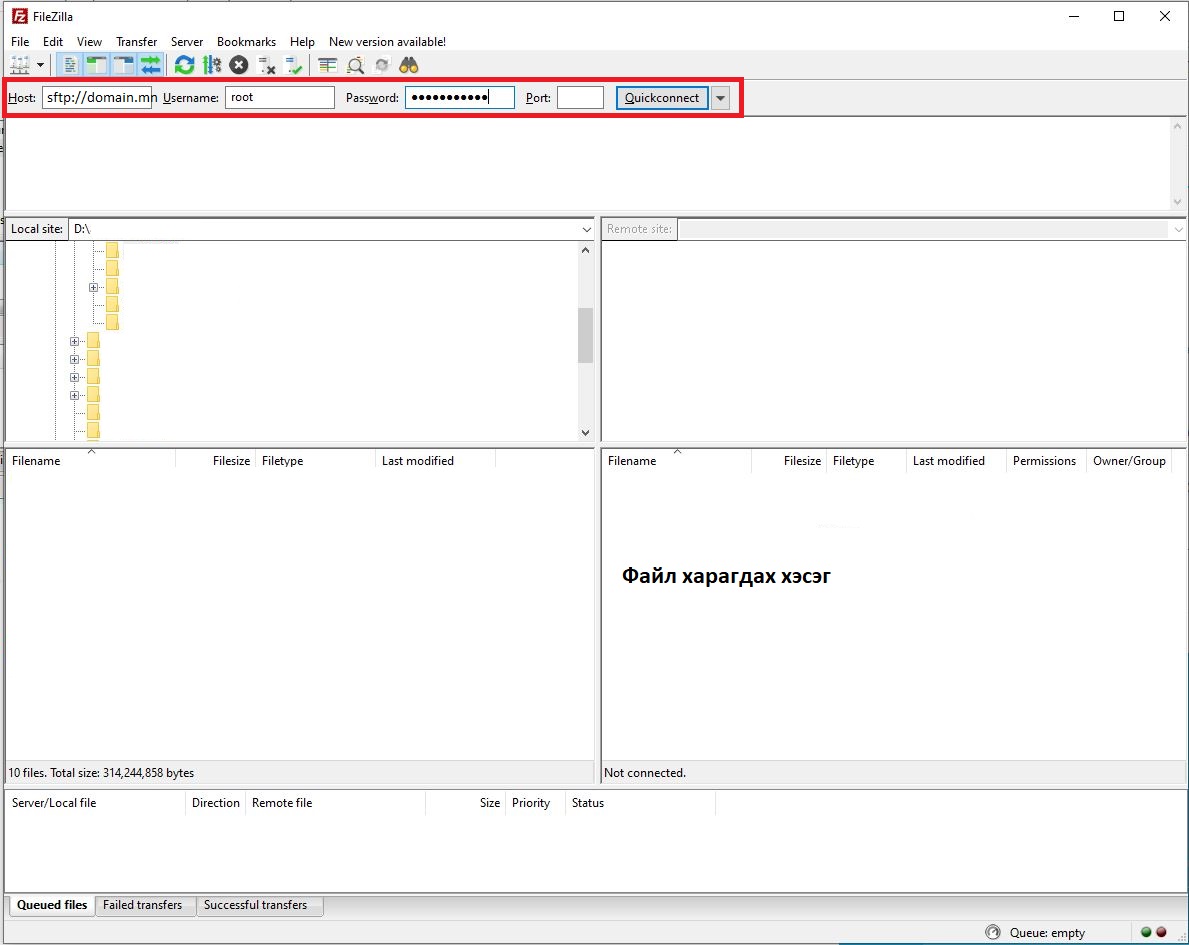1189x945 pixels.
Task: Sort local files by Filename column
Action: point(90,461)
